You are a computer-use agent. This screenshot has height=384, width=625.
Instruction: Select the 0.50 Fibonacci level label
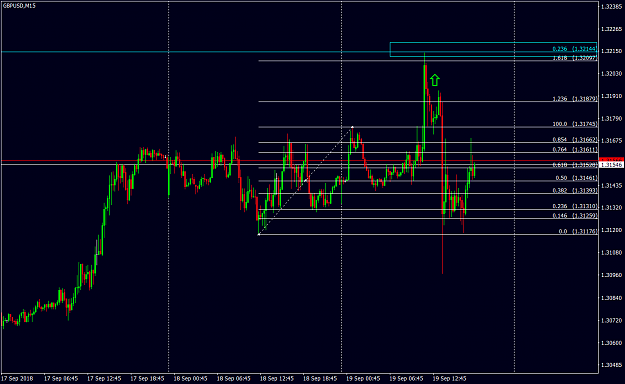(576, 178)
